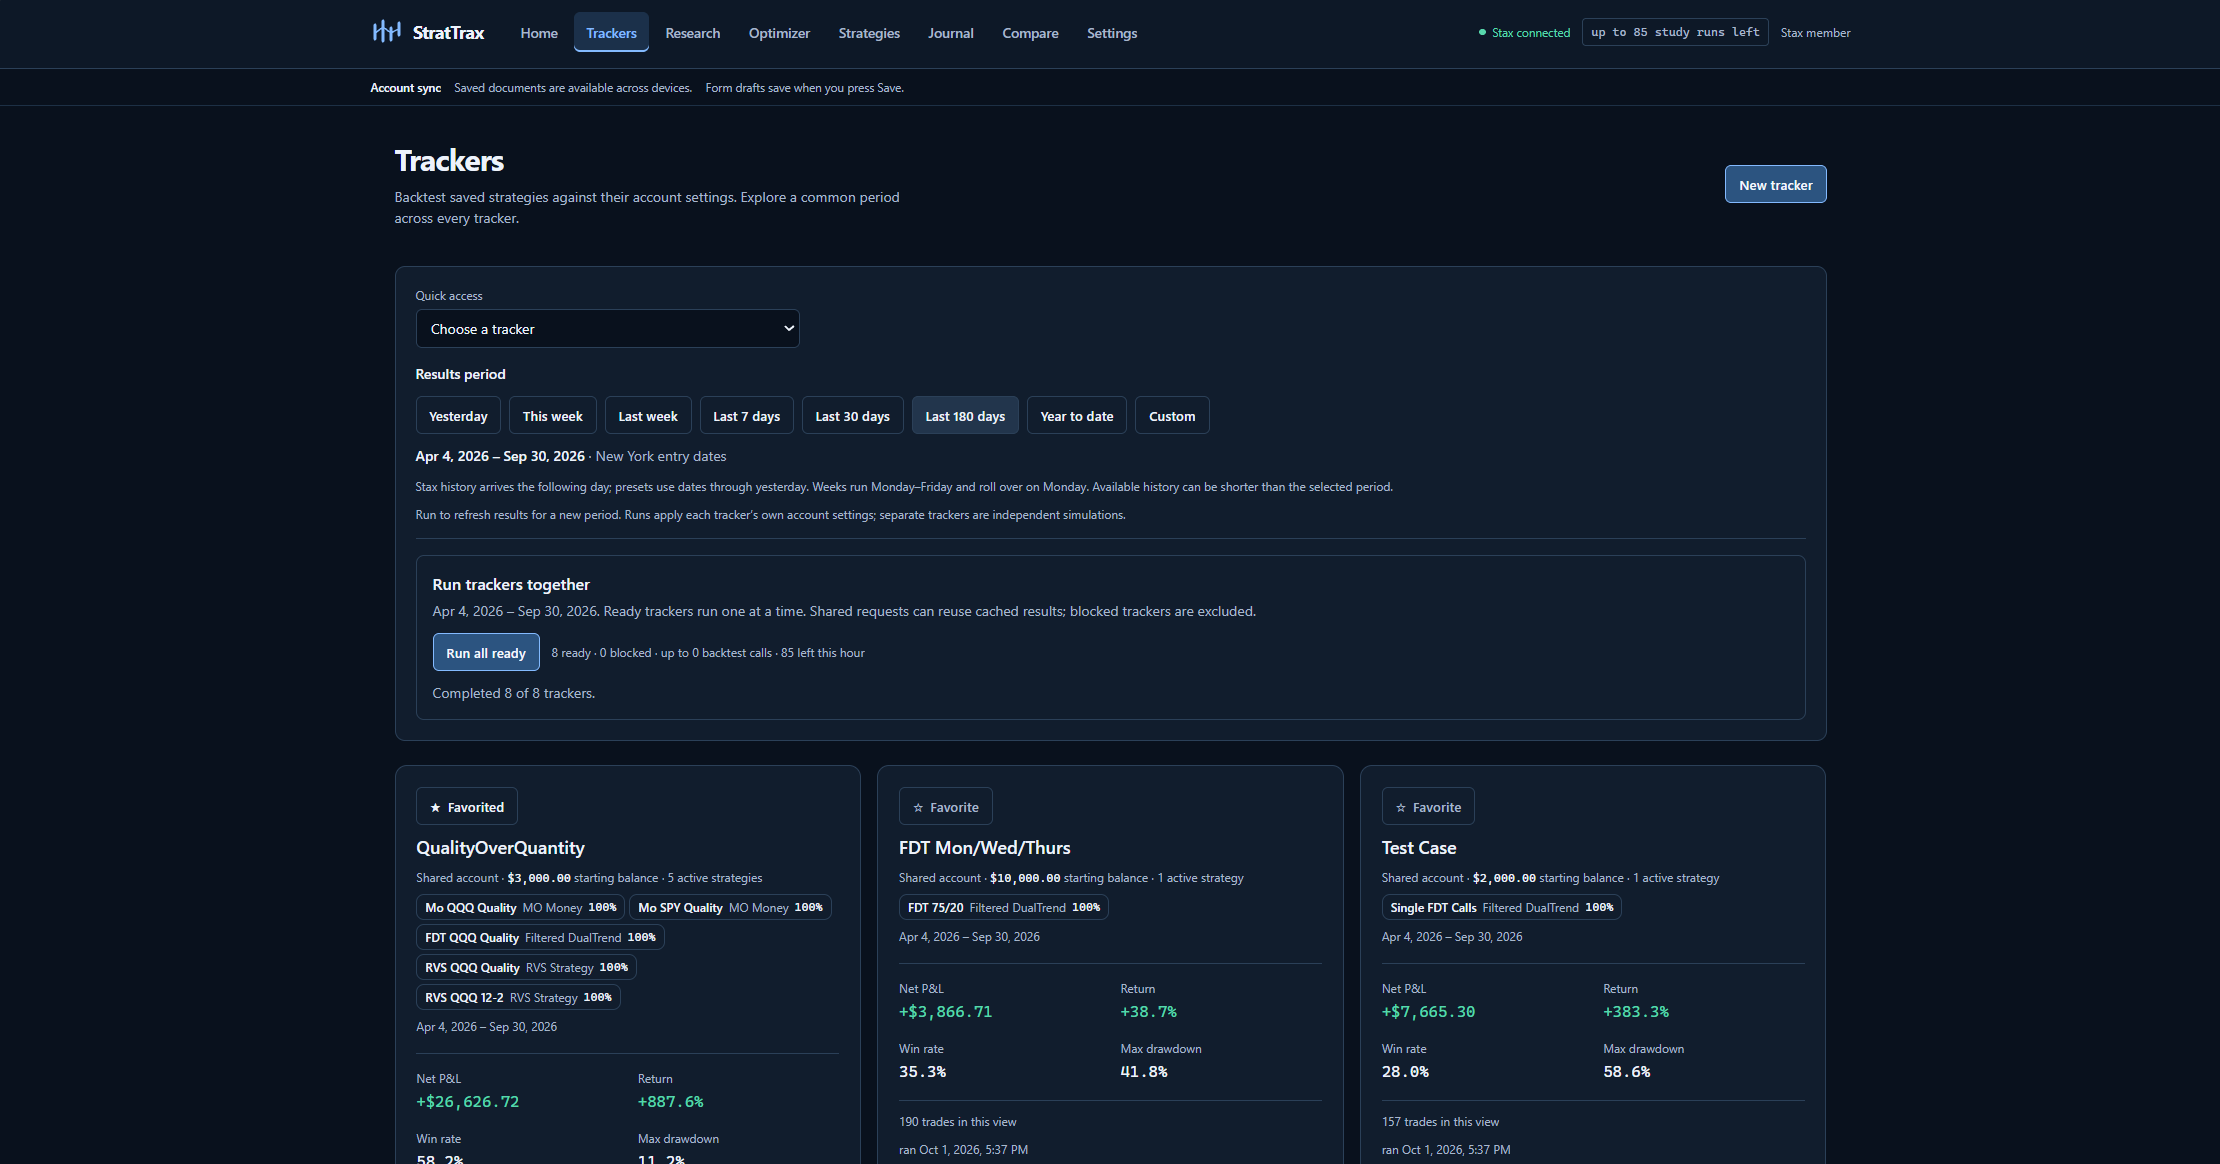
Task: Select This week period
Action: [552, 416]
